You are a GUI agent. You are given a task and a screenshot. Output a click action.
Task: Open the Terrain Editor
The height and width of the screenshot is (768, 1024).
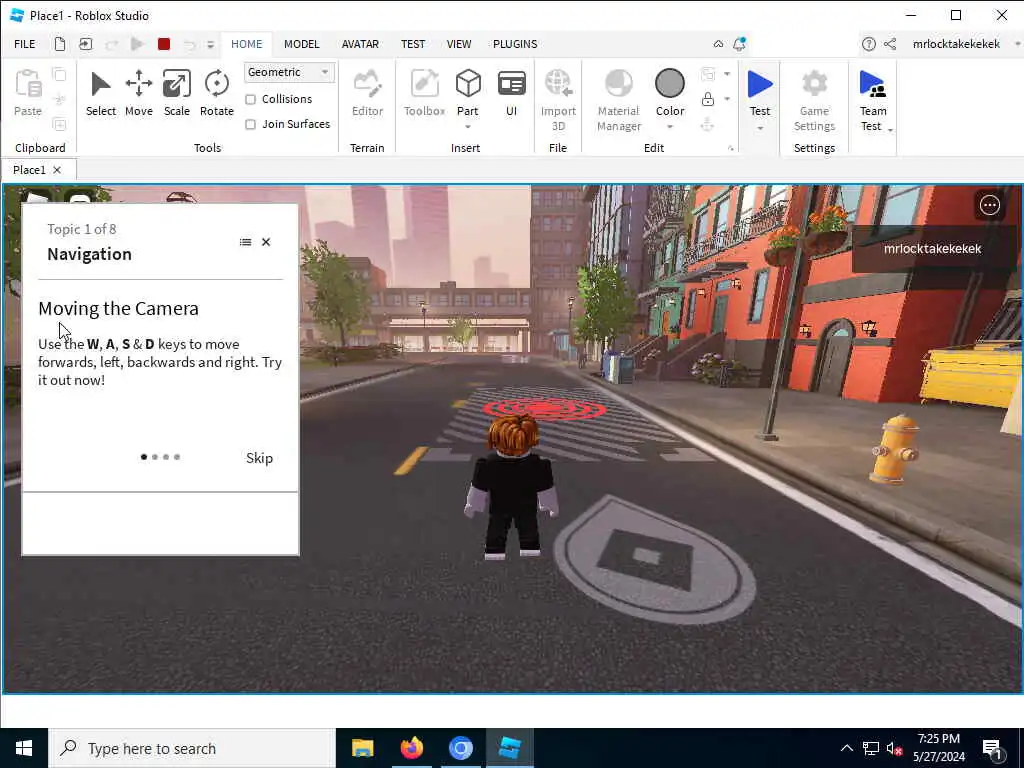point(367,93)
